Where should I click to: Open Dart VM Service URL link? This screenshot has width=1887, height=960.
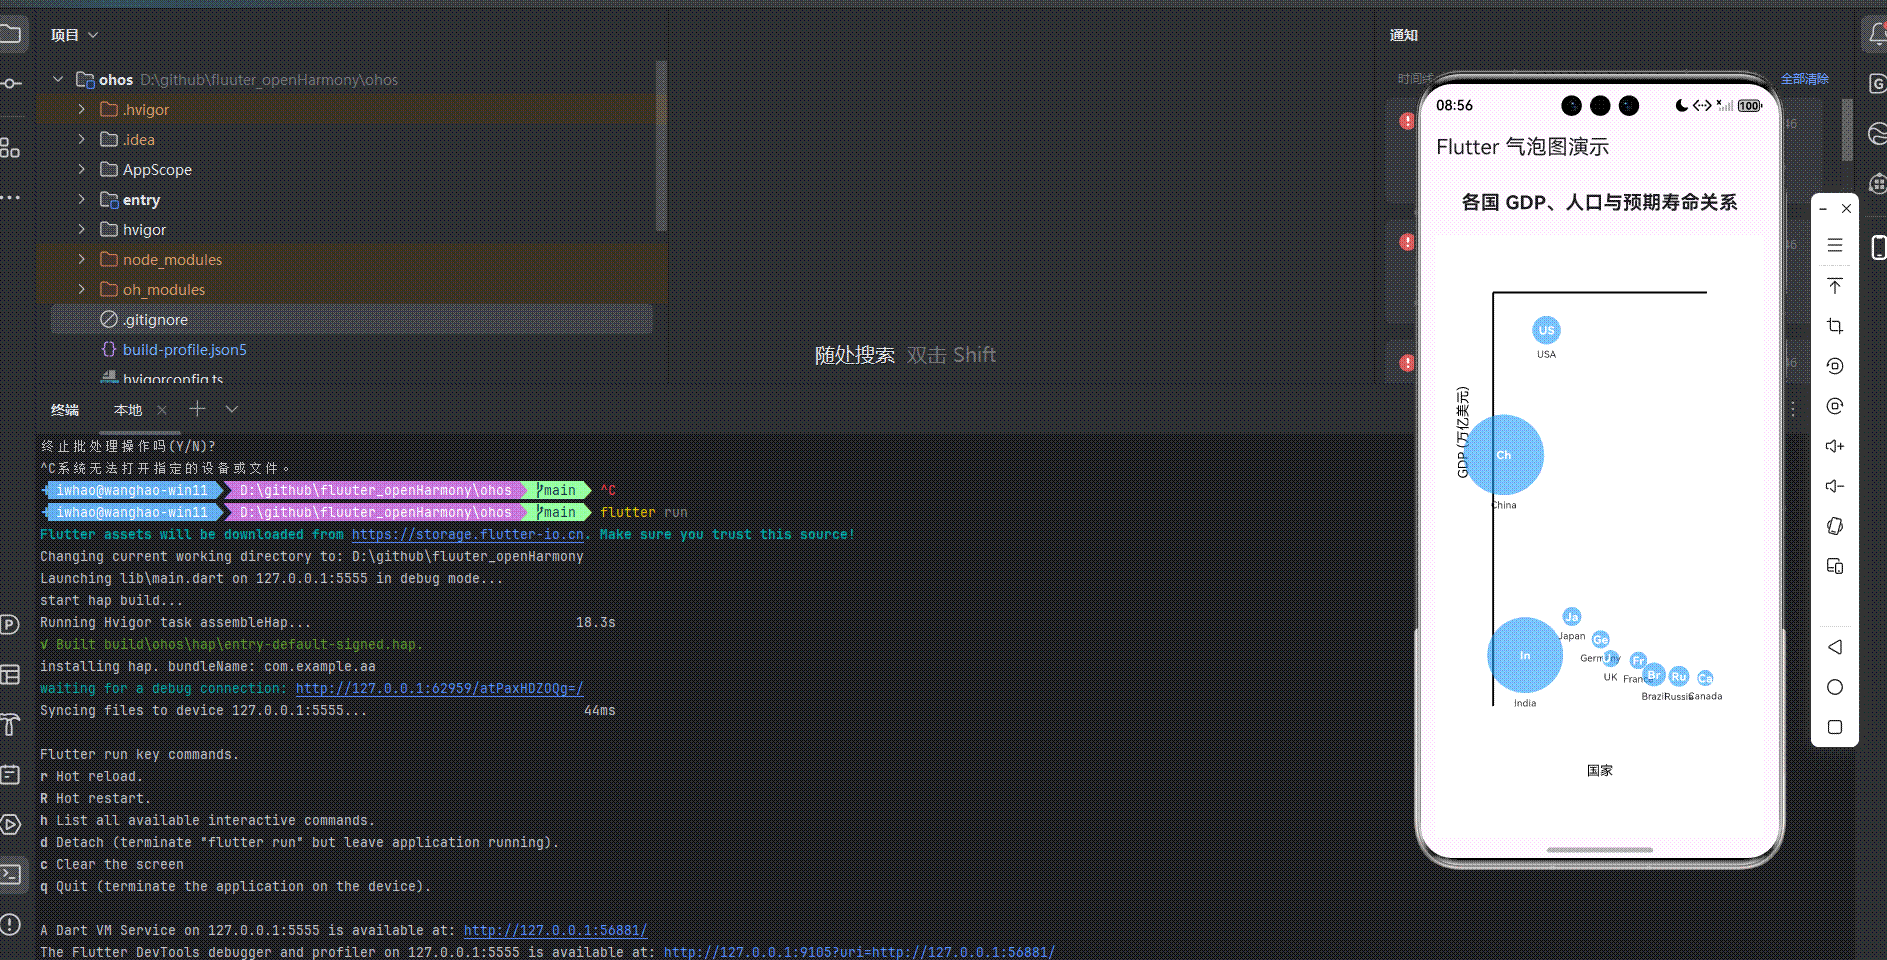coord(556,931)
